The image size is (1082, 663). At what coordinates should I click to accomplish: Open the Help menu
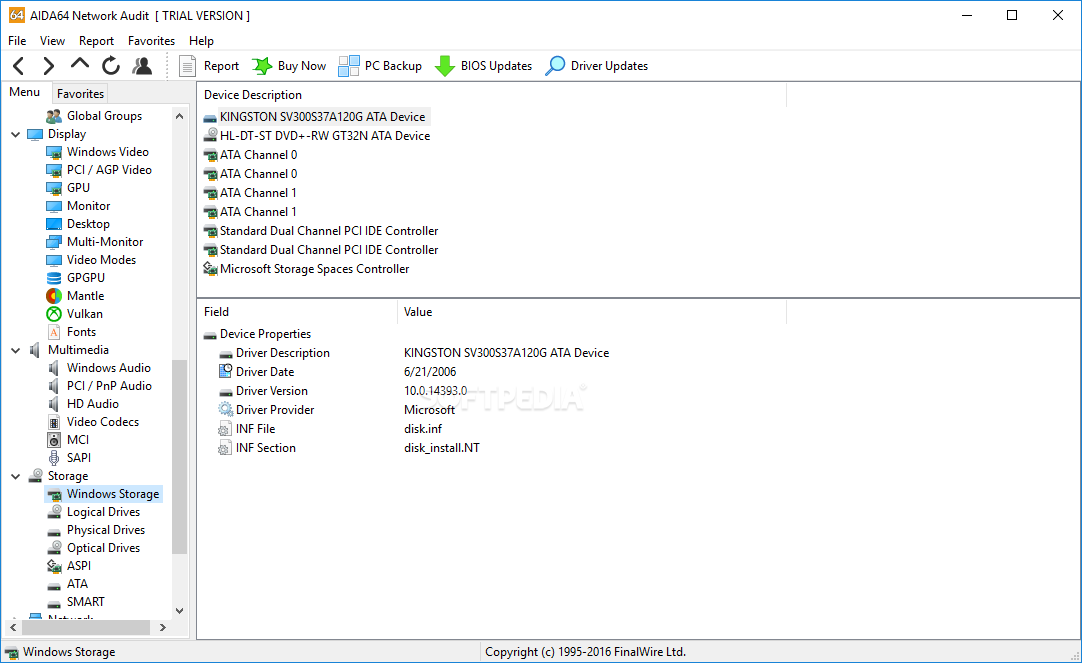coord(201,41)
